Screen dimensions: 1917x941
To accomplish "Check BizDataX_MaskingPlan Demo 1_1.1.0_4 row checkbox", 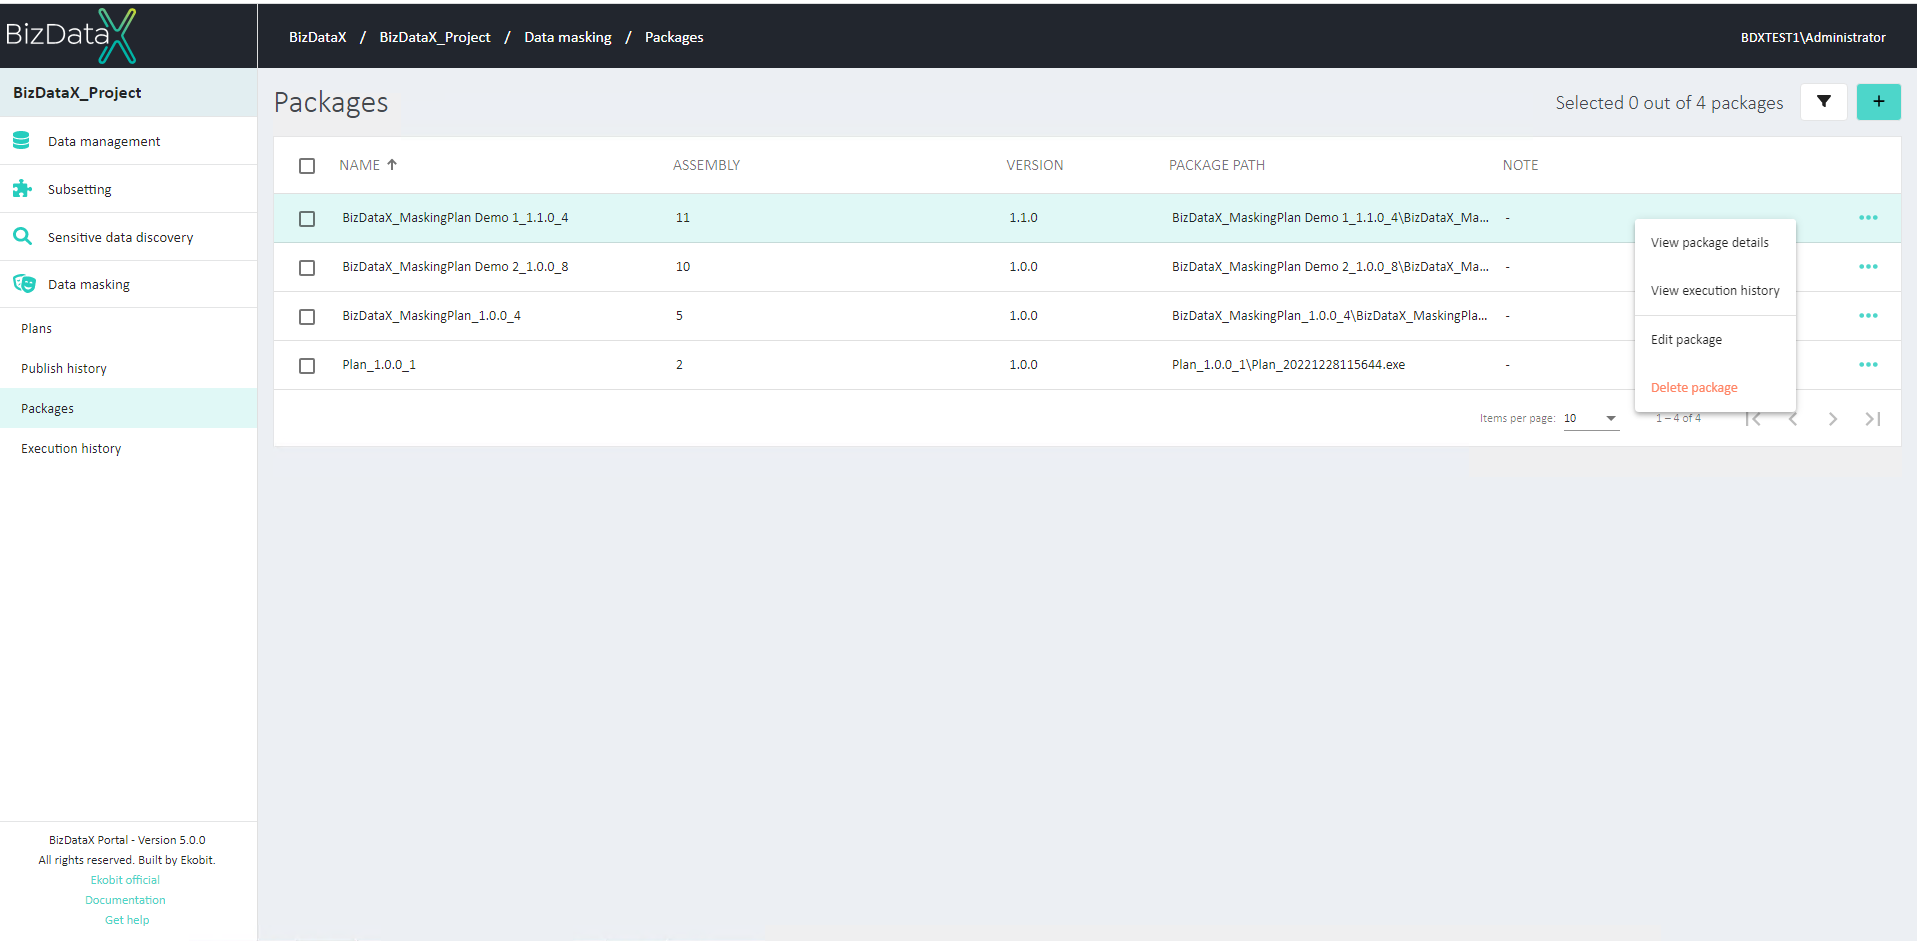I will (x=307, y=219).
